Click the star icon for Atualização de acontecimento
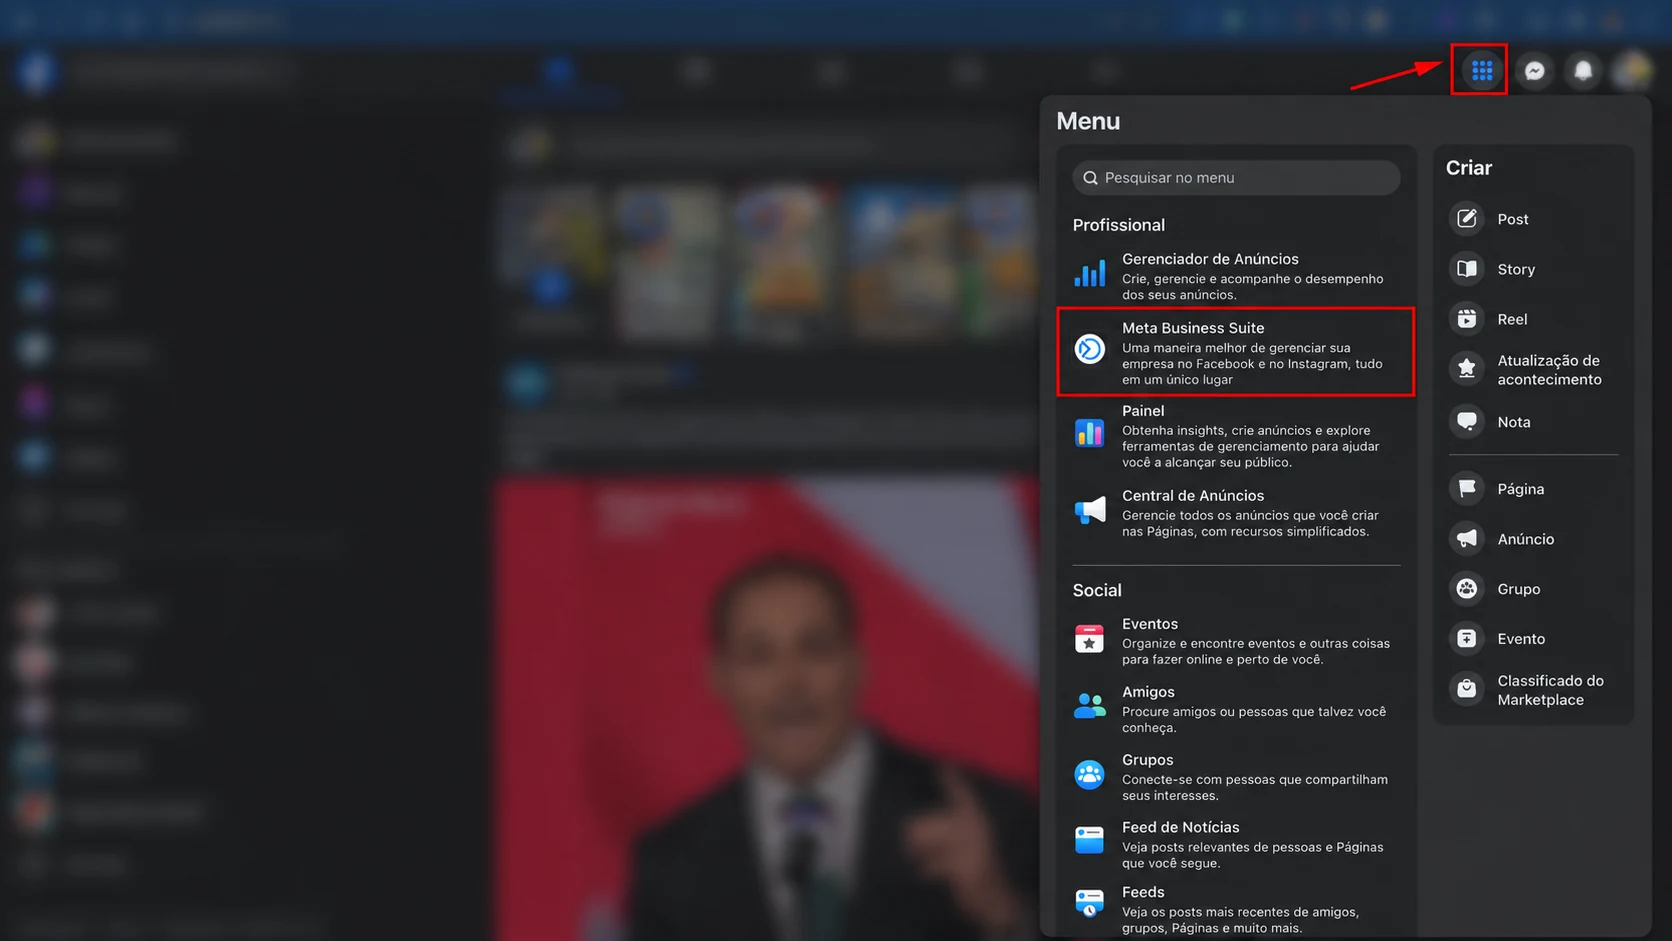Screen dimensions: 1672x941 (1467, 369)
